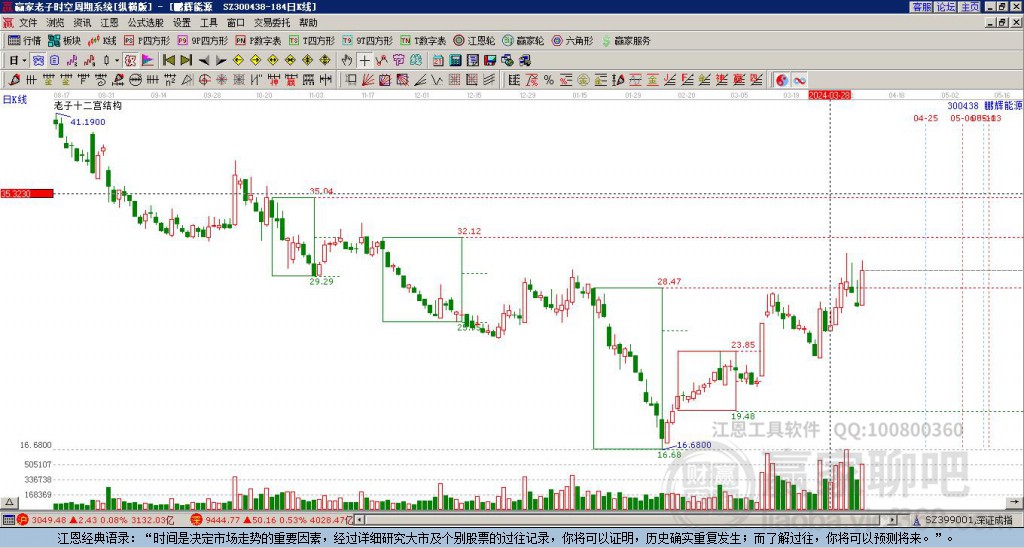Step chart left with black arrow
1024x548 pixels.
tap(204, 60)
